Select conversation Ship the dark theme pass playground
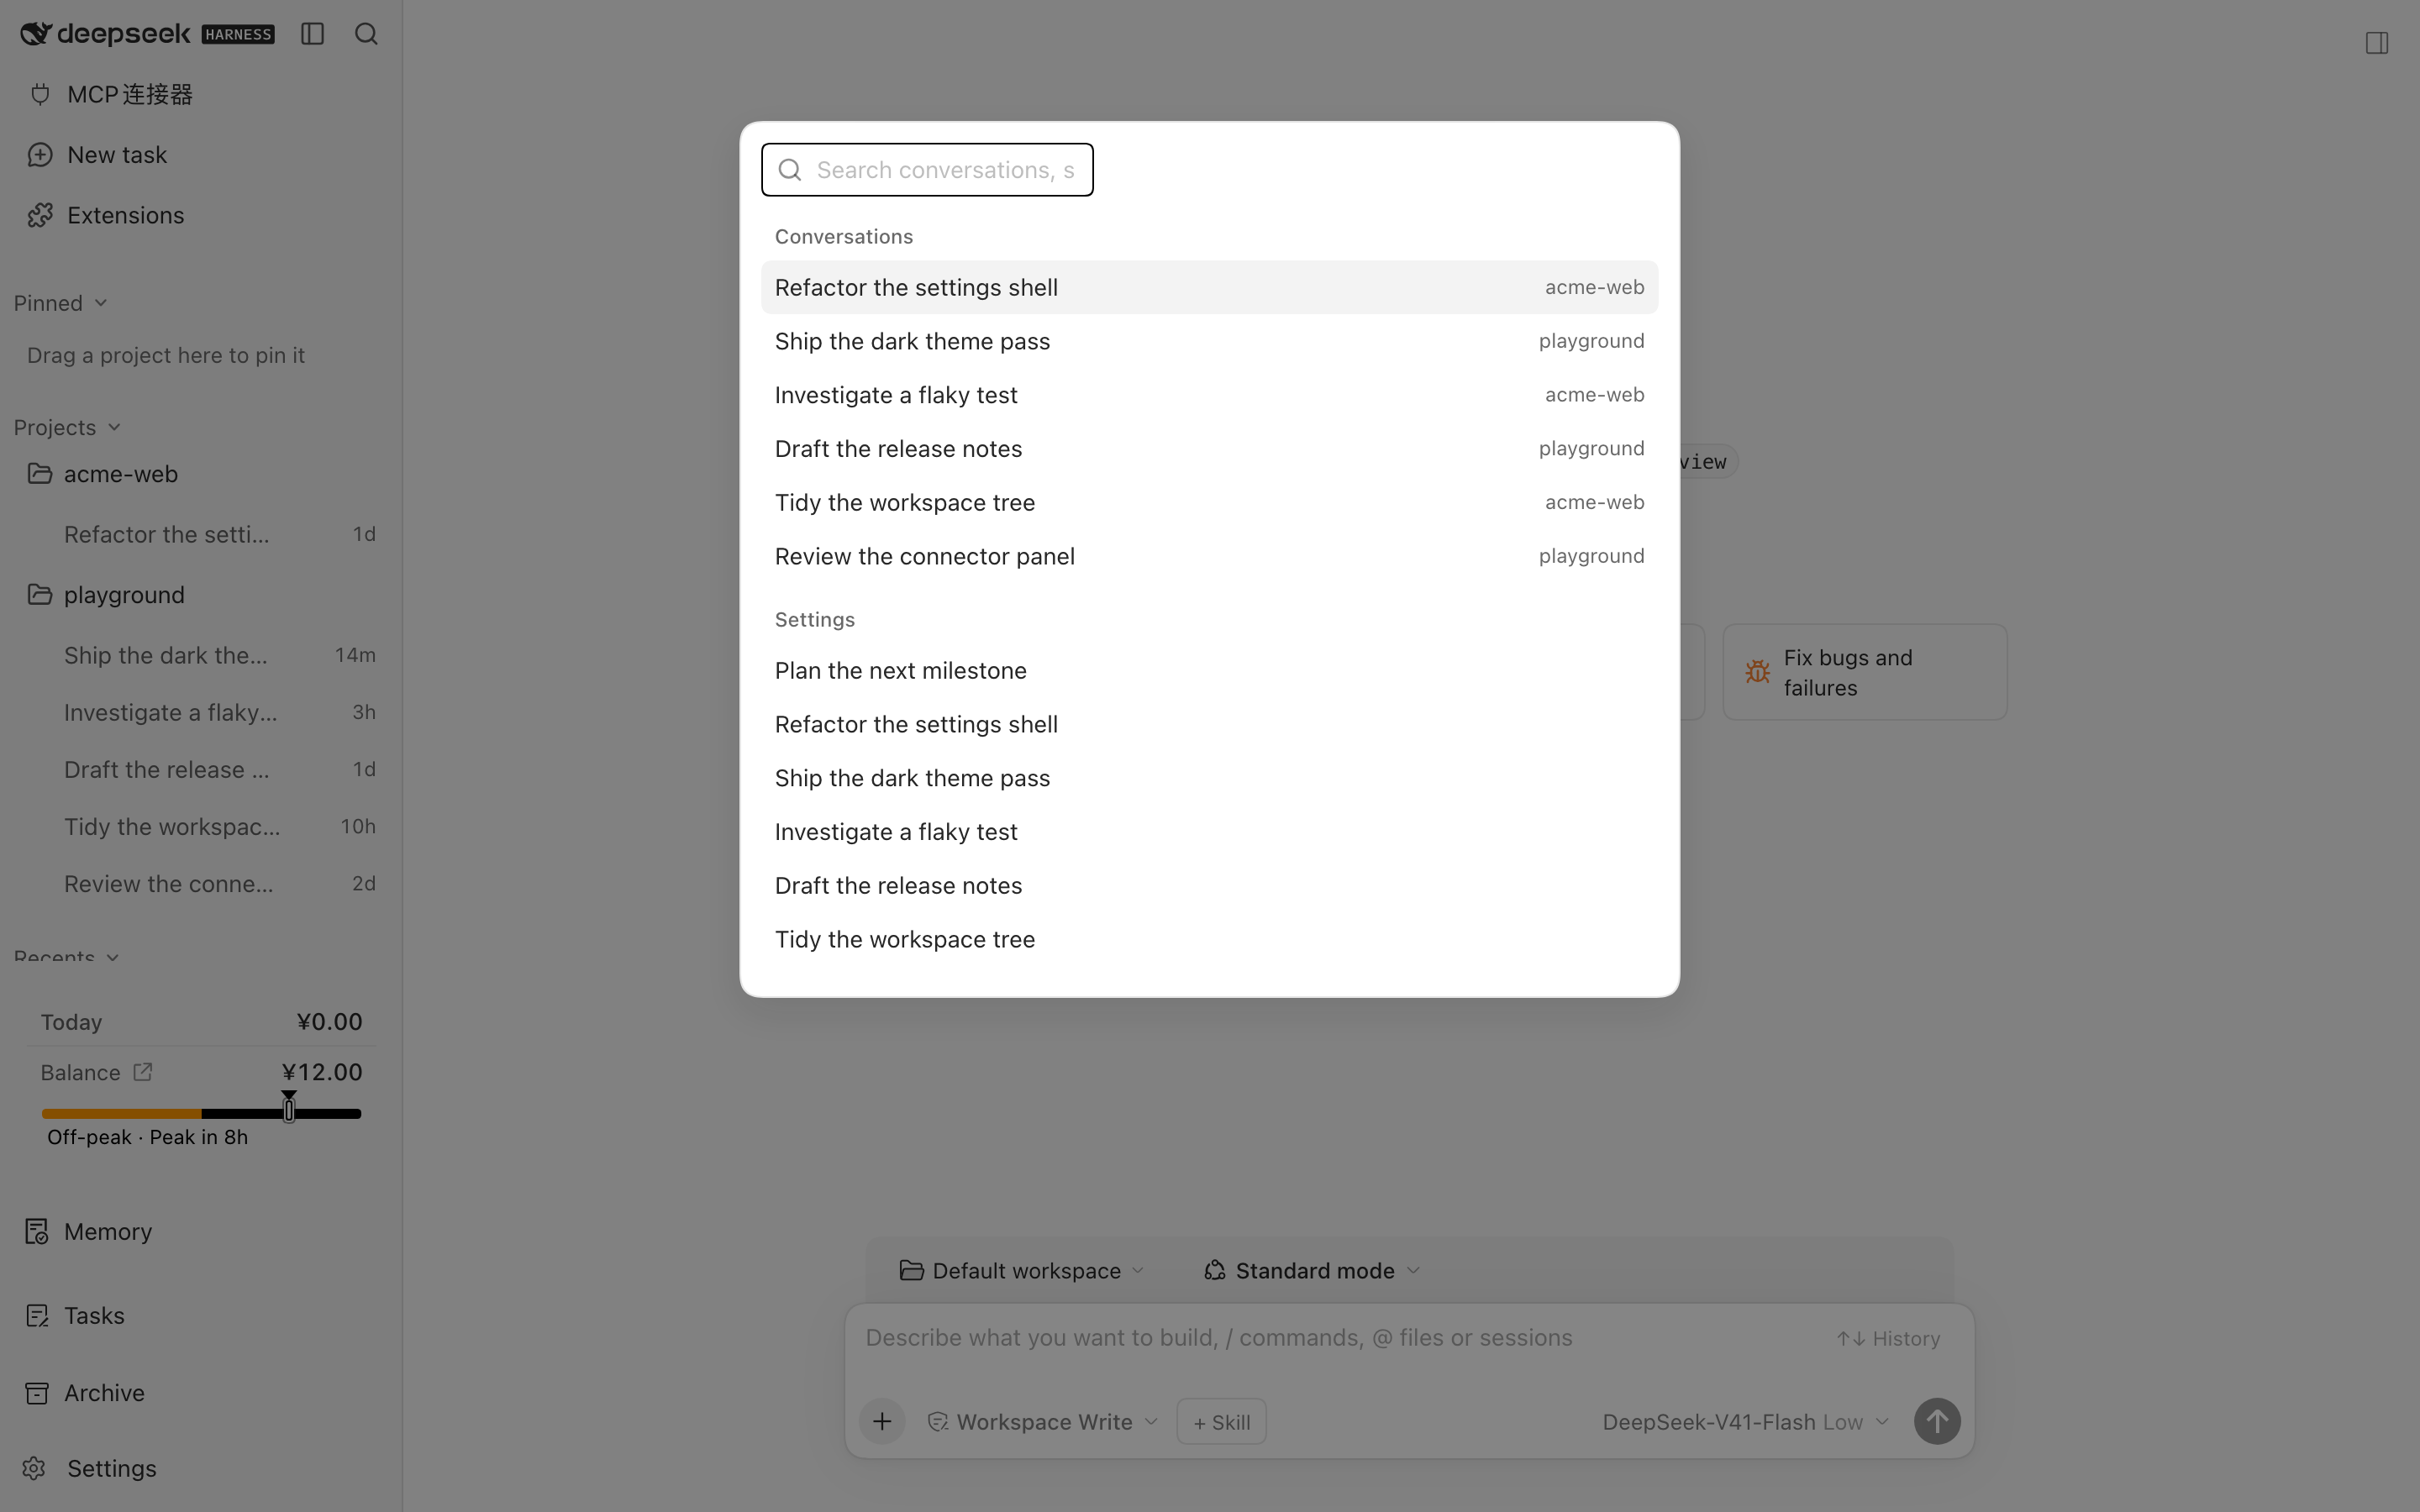This screenshot has height=1512, width=2420. [1209, 341]
